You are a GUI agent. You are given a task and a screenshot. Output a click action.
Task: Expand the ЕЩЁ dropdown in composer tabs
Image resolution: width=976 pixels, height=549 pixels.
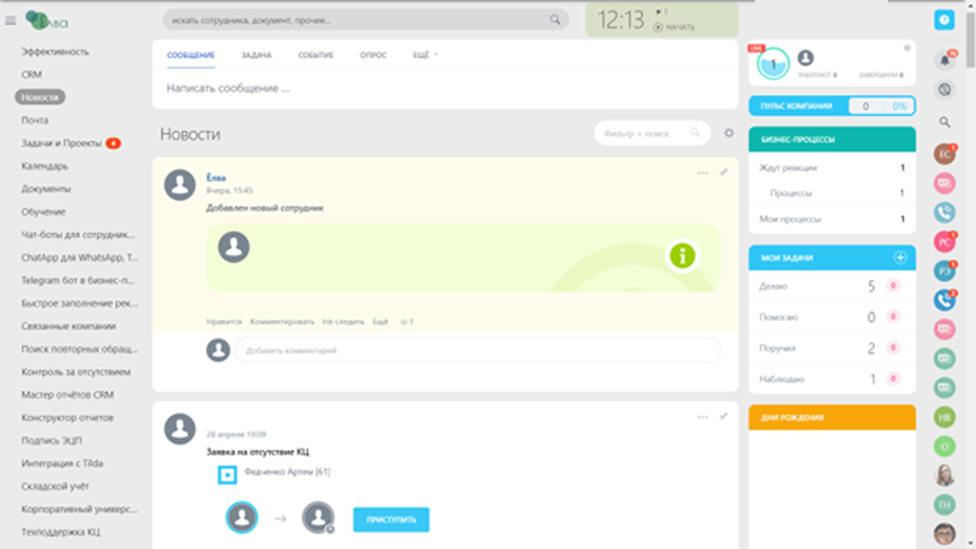pos(425,55)
